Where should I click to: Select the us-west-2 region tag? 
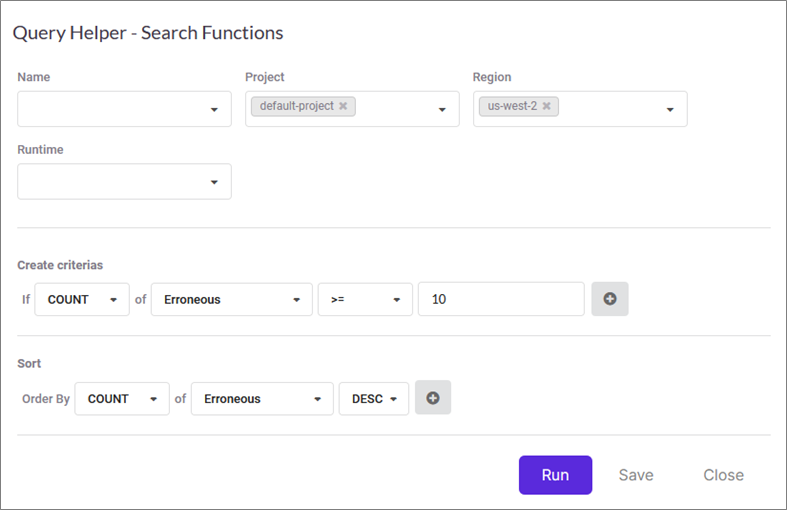pyautogui.click(x=507, y=106)
